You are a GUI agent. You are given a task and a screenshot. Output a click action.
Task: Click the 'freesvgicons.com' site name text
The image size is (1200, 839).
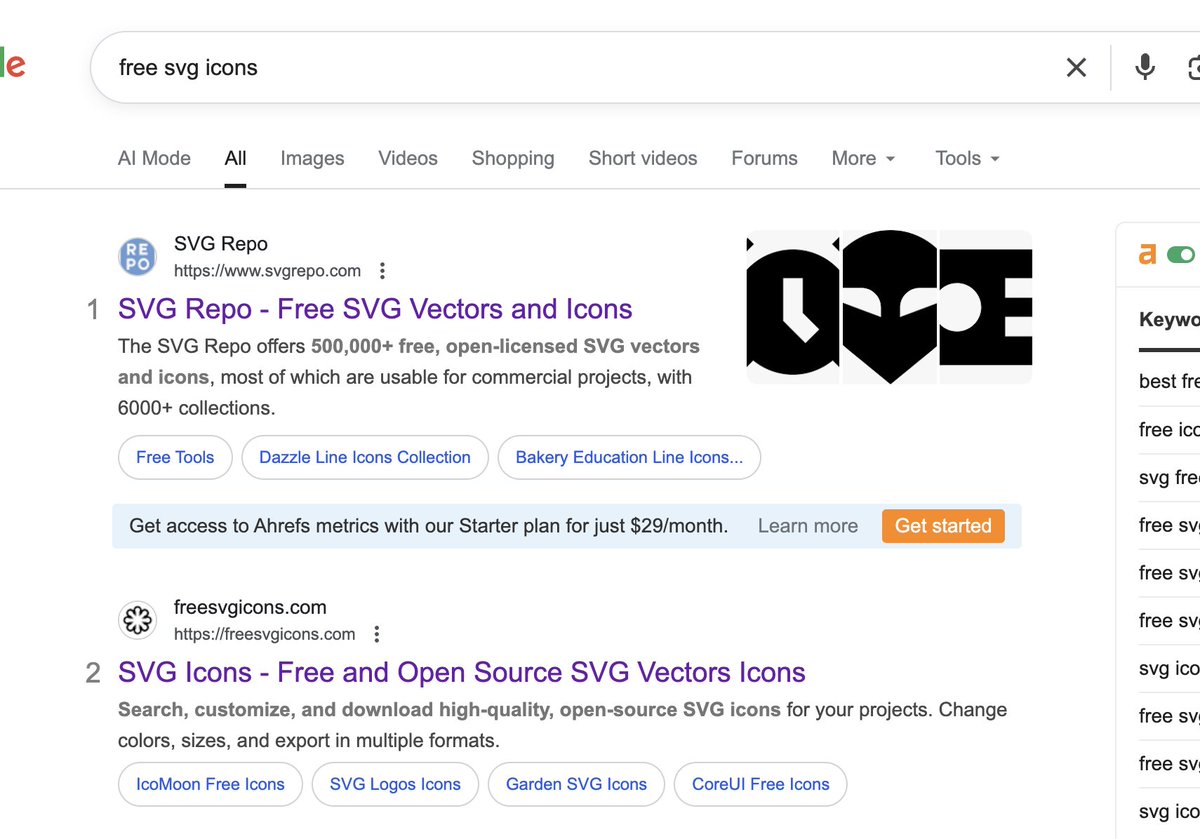(250, 607)
